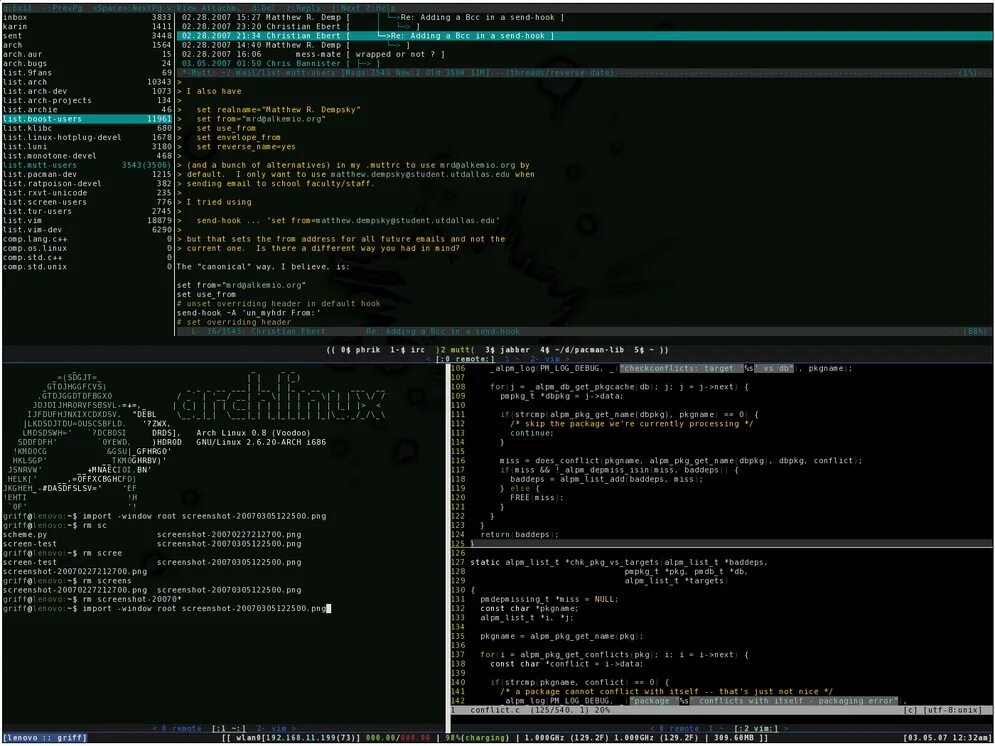
Task: Click the conflict.c vim status line
Action: (721, 710)
